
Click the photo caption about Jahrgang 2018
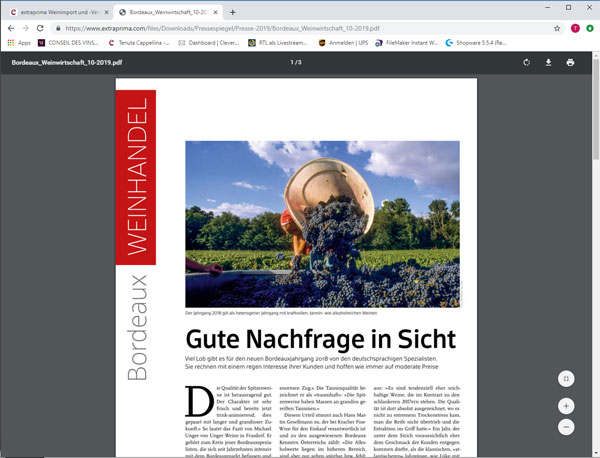tap(281, 313)
